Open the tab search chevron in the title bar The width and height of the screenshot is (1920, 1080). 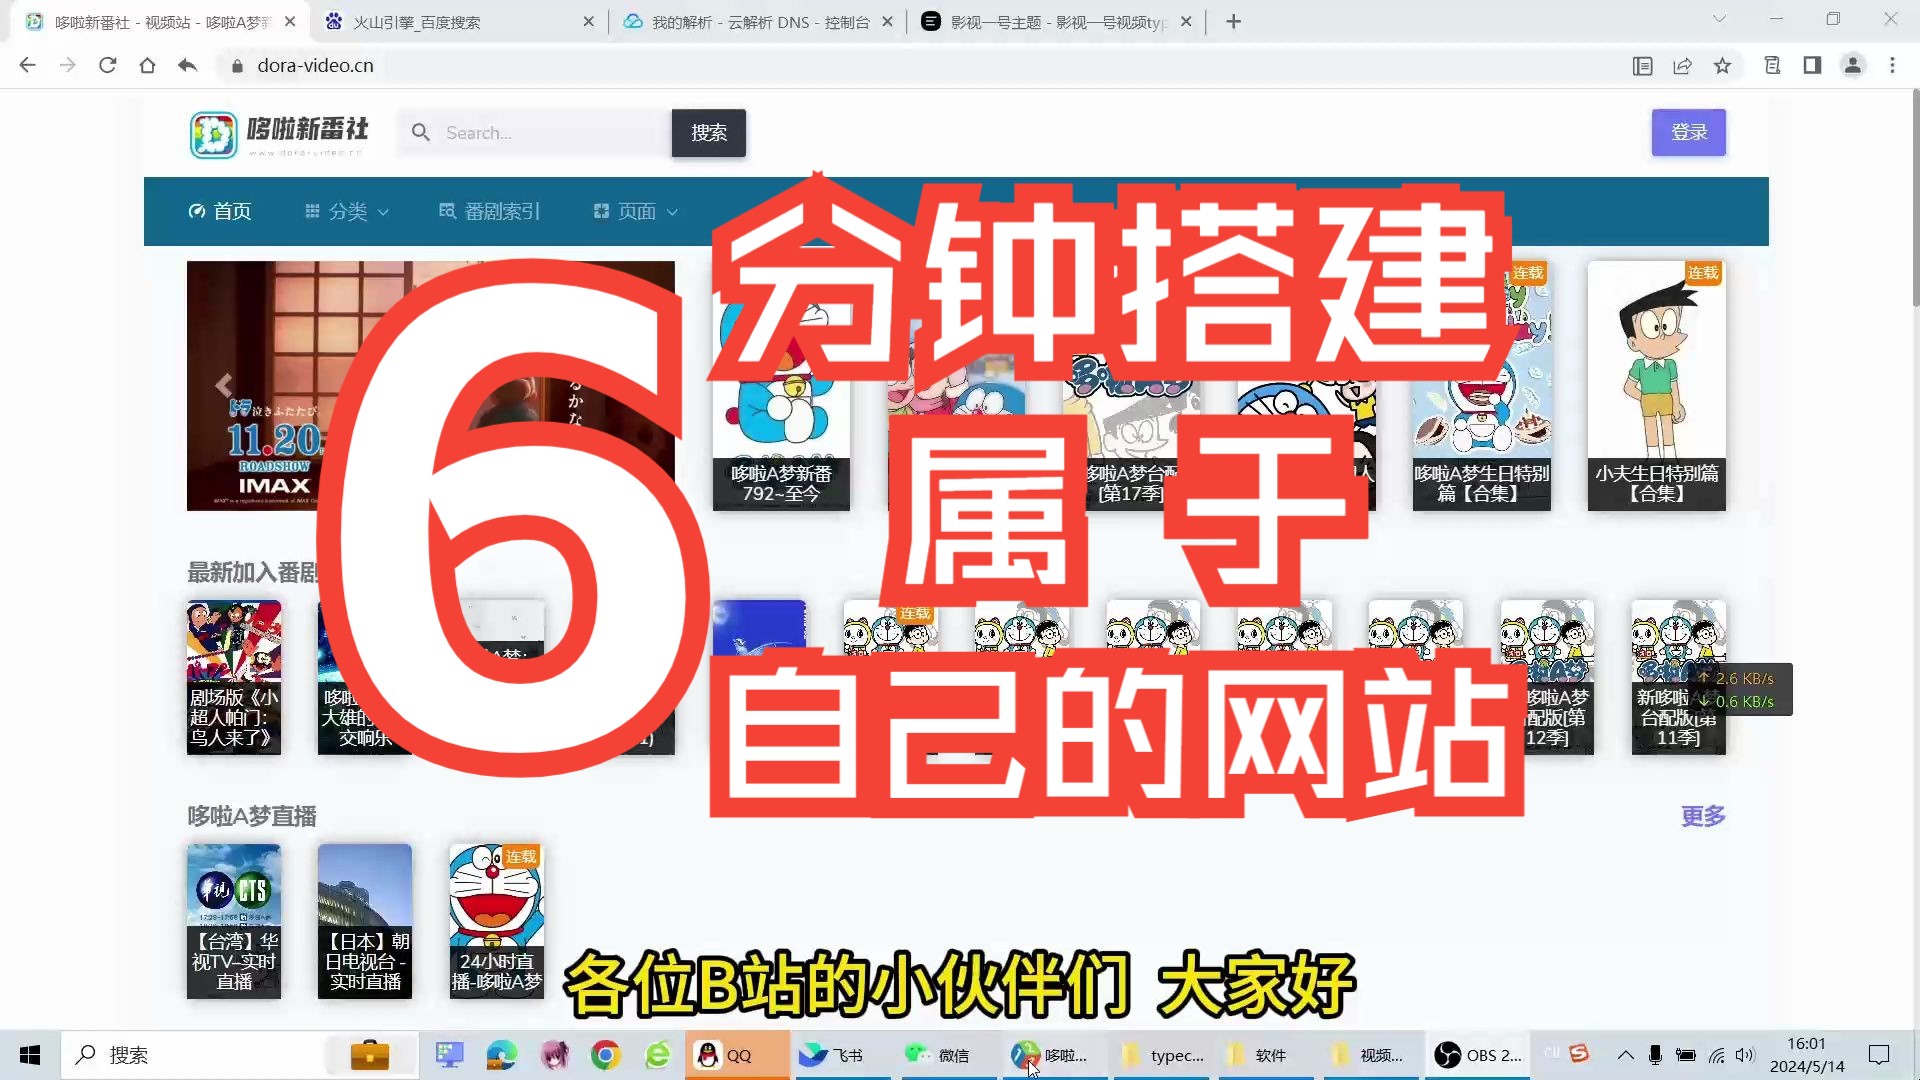(1719, 19)
